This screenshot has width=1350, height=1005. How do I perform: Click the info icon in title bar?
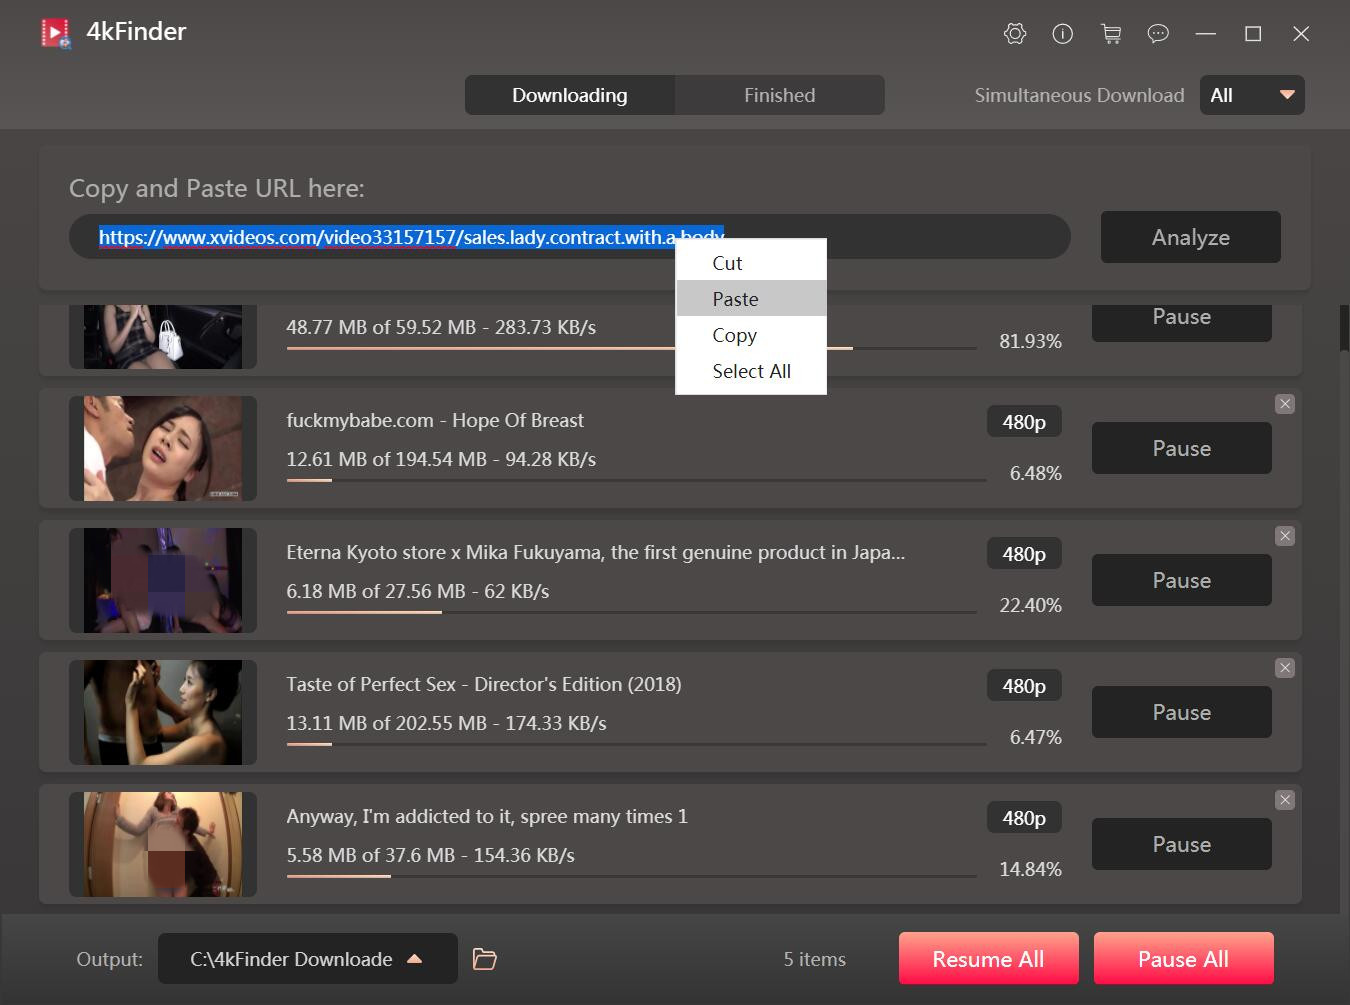pyautogui.click(x=1062, y=34)
